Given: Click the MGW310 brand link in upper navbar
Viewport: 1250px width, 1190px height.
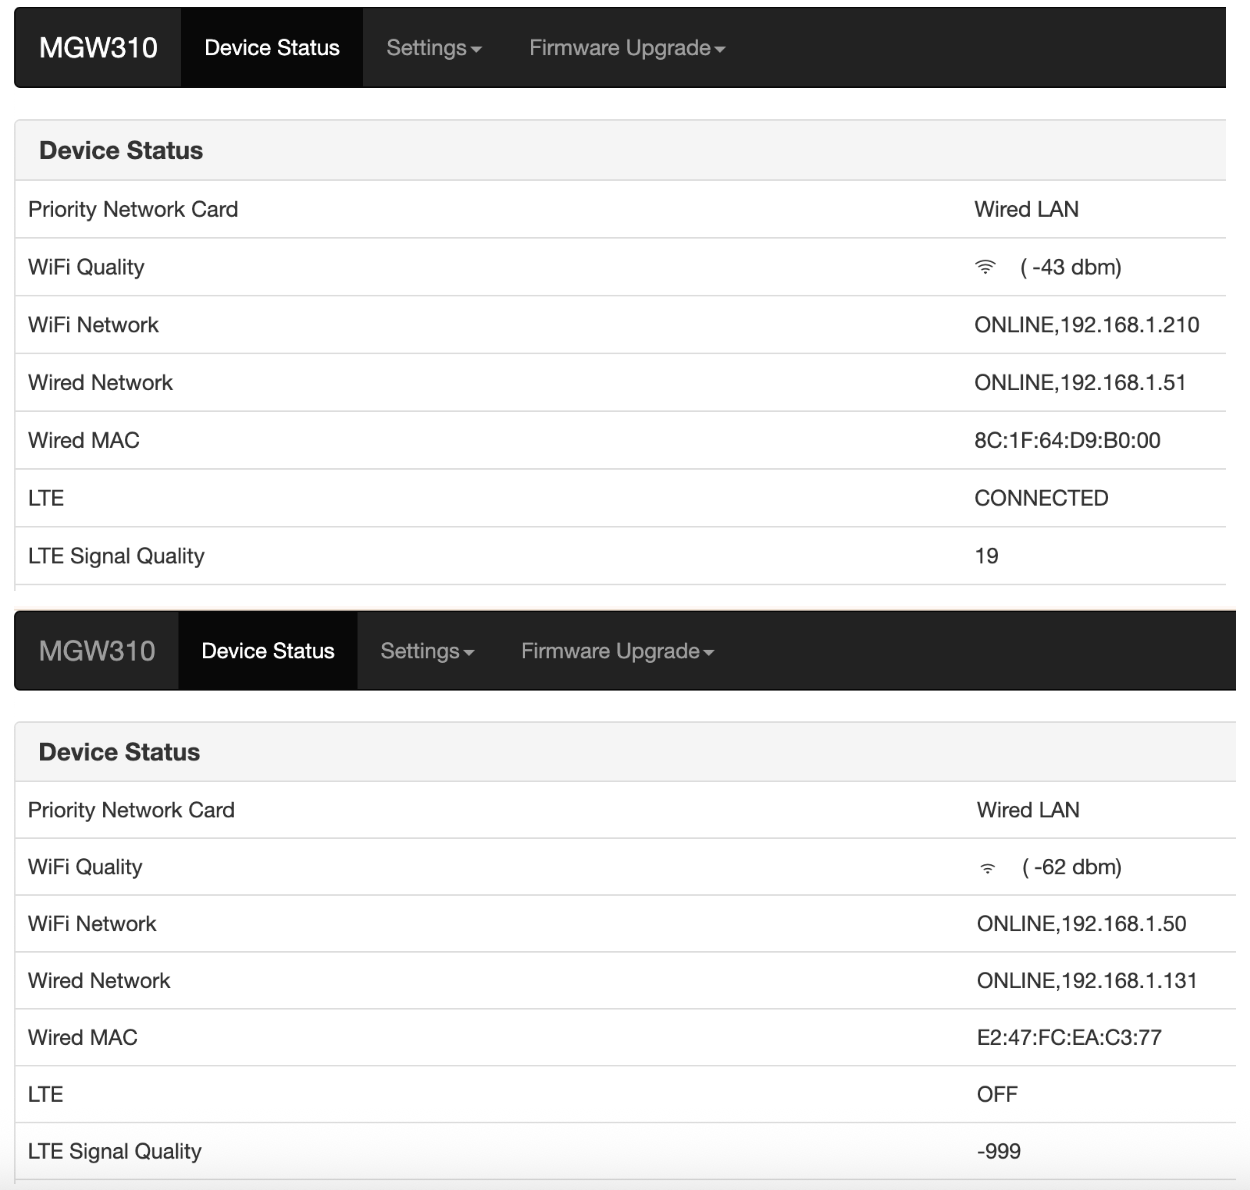Looking at the screenshot, I should pyautogui.click(x=98, y=48).
